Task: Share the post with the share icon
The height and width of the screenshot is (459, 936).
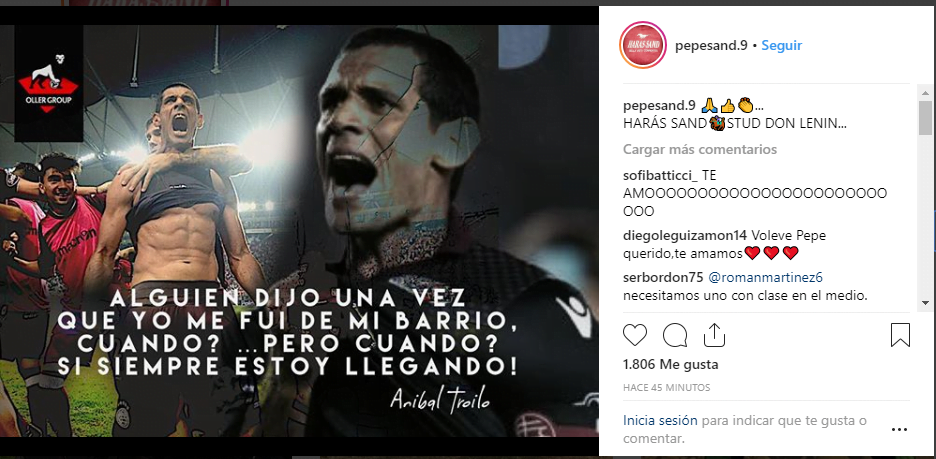Action: pos(714,335)
